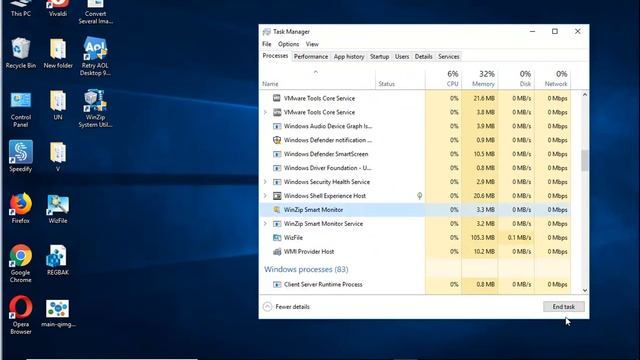This screenshot has width=640, height=360.
Task: Switch to the Services tab
Action: point(449,57)
